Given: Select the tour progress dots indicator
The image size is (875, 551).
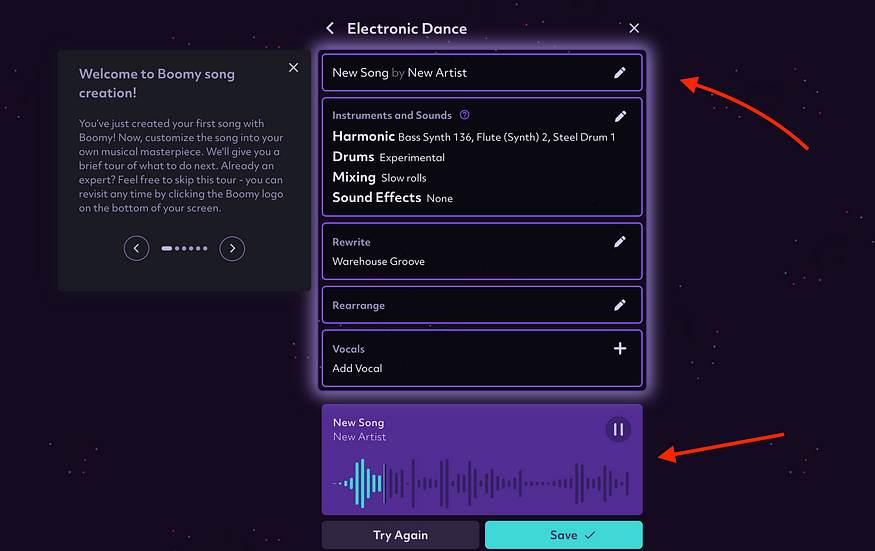Looking at the screenshot, I should coord(184,248).
